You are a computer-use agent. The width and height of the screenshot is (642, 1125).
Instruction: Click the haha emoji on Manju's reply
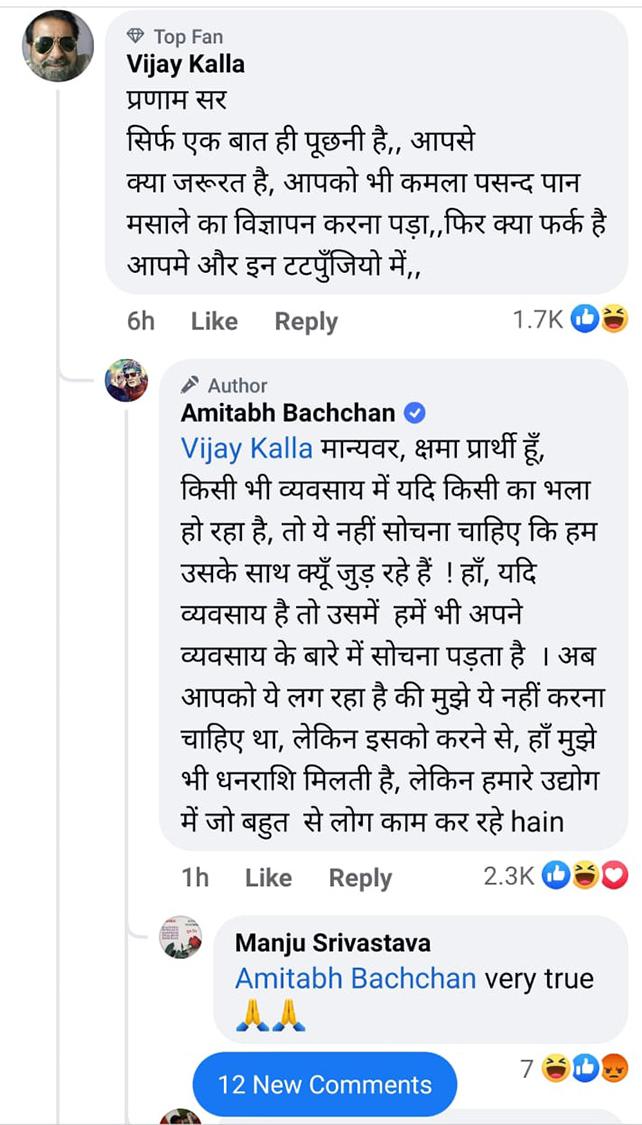[x=555, y=1069]
